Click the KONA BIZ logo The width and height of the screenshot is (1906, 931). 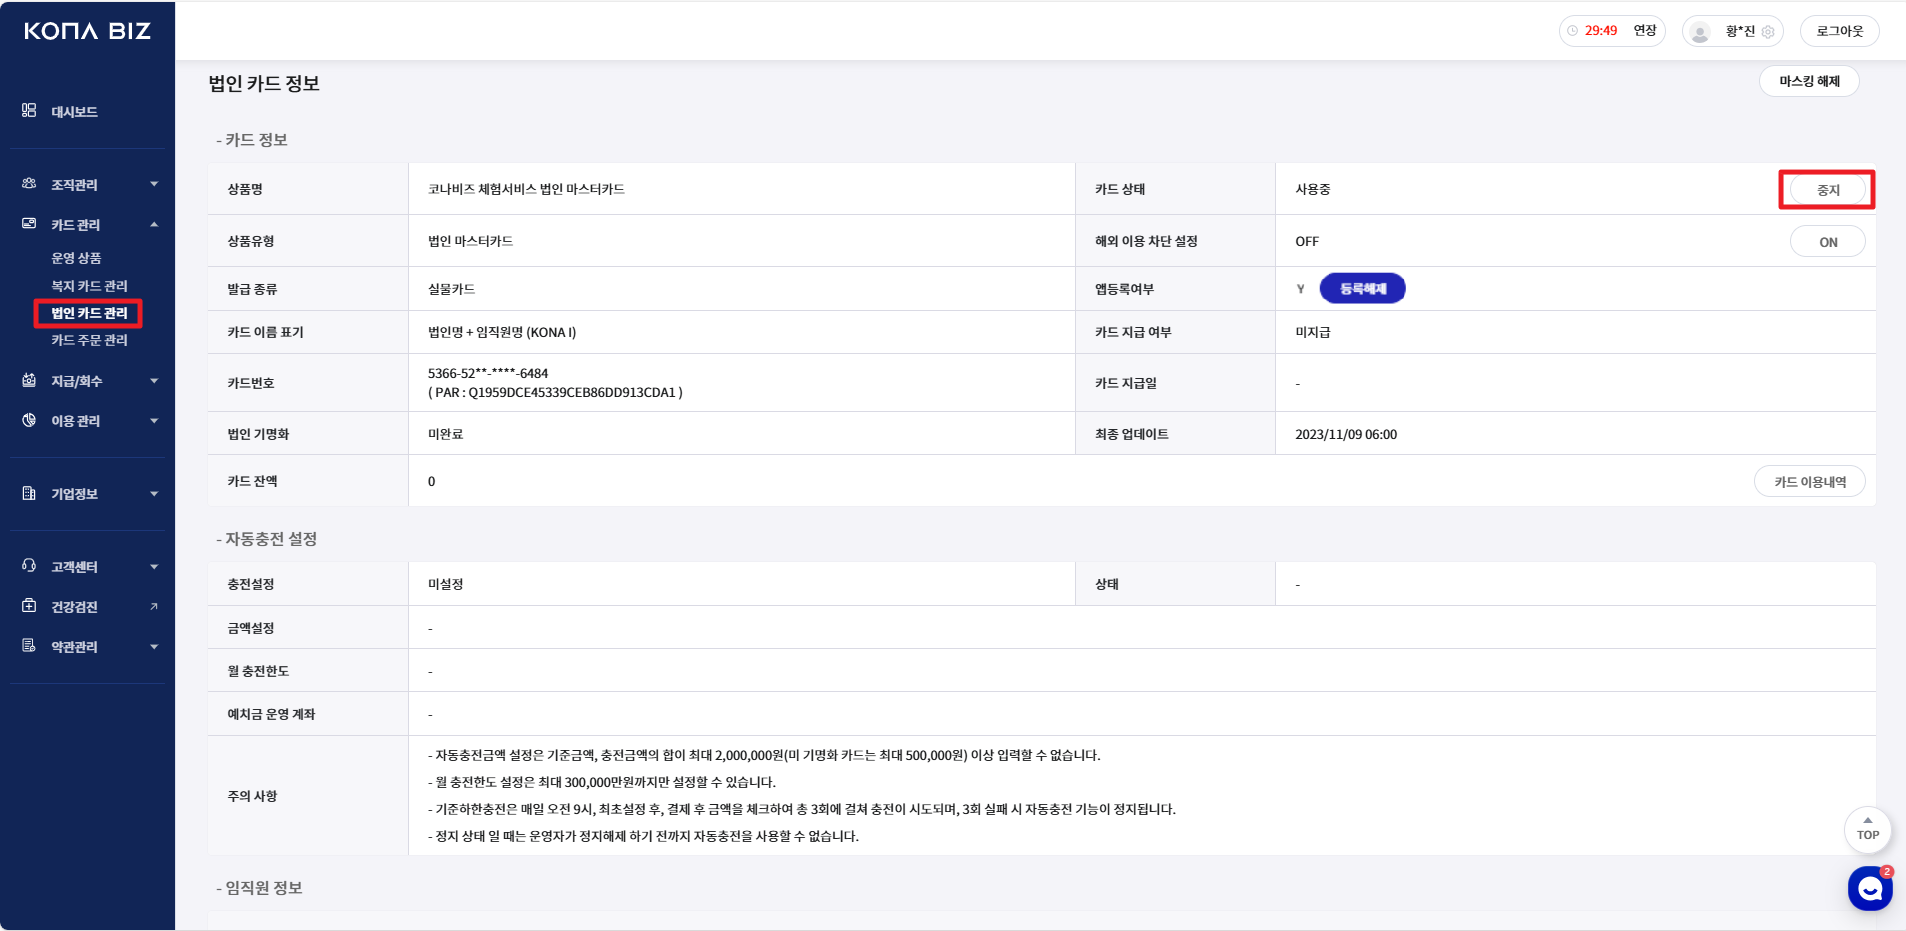coord(87,31)
